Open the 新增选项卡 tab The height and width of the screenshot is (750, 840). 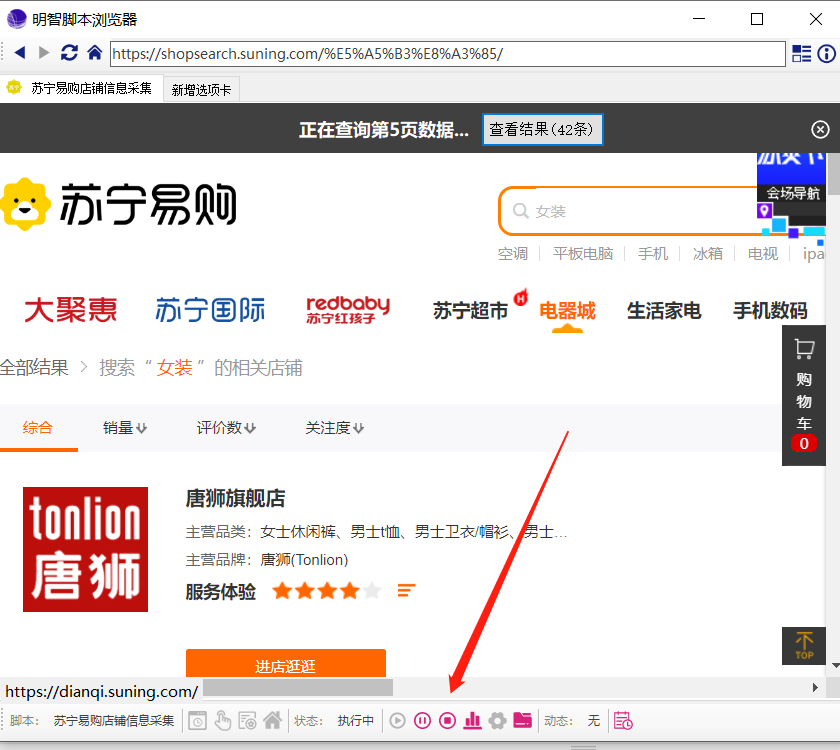[201, 89]
